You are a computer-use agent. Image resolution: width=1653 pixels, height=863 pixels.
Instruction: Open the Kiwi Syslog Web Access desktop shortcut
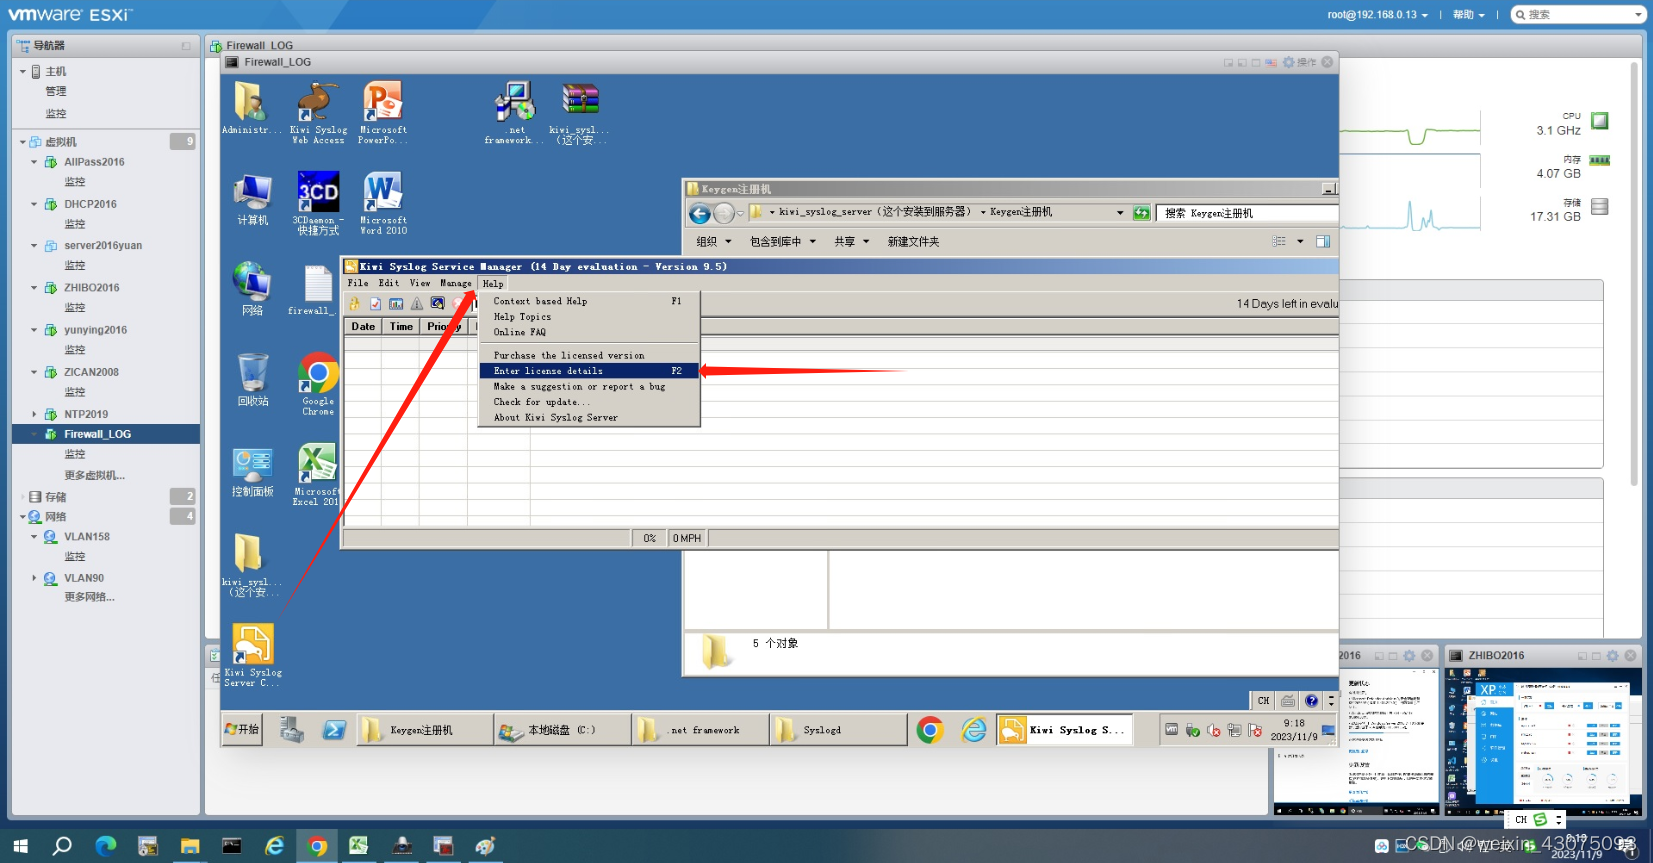tap(318, 113)
